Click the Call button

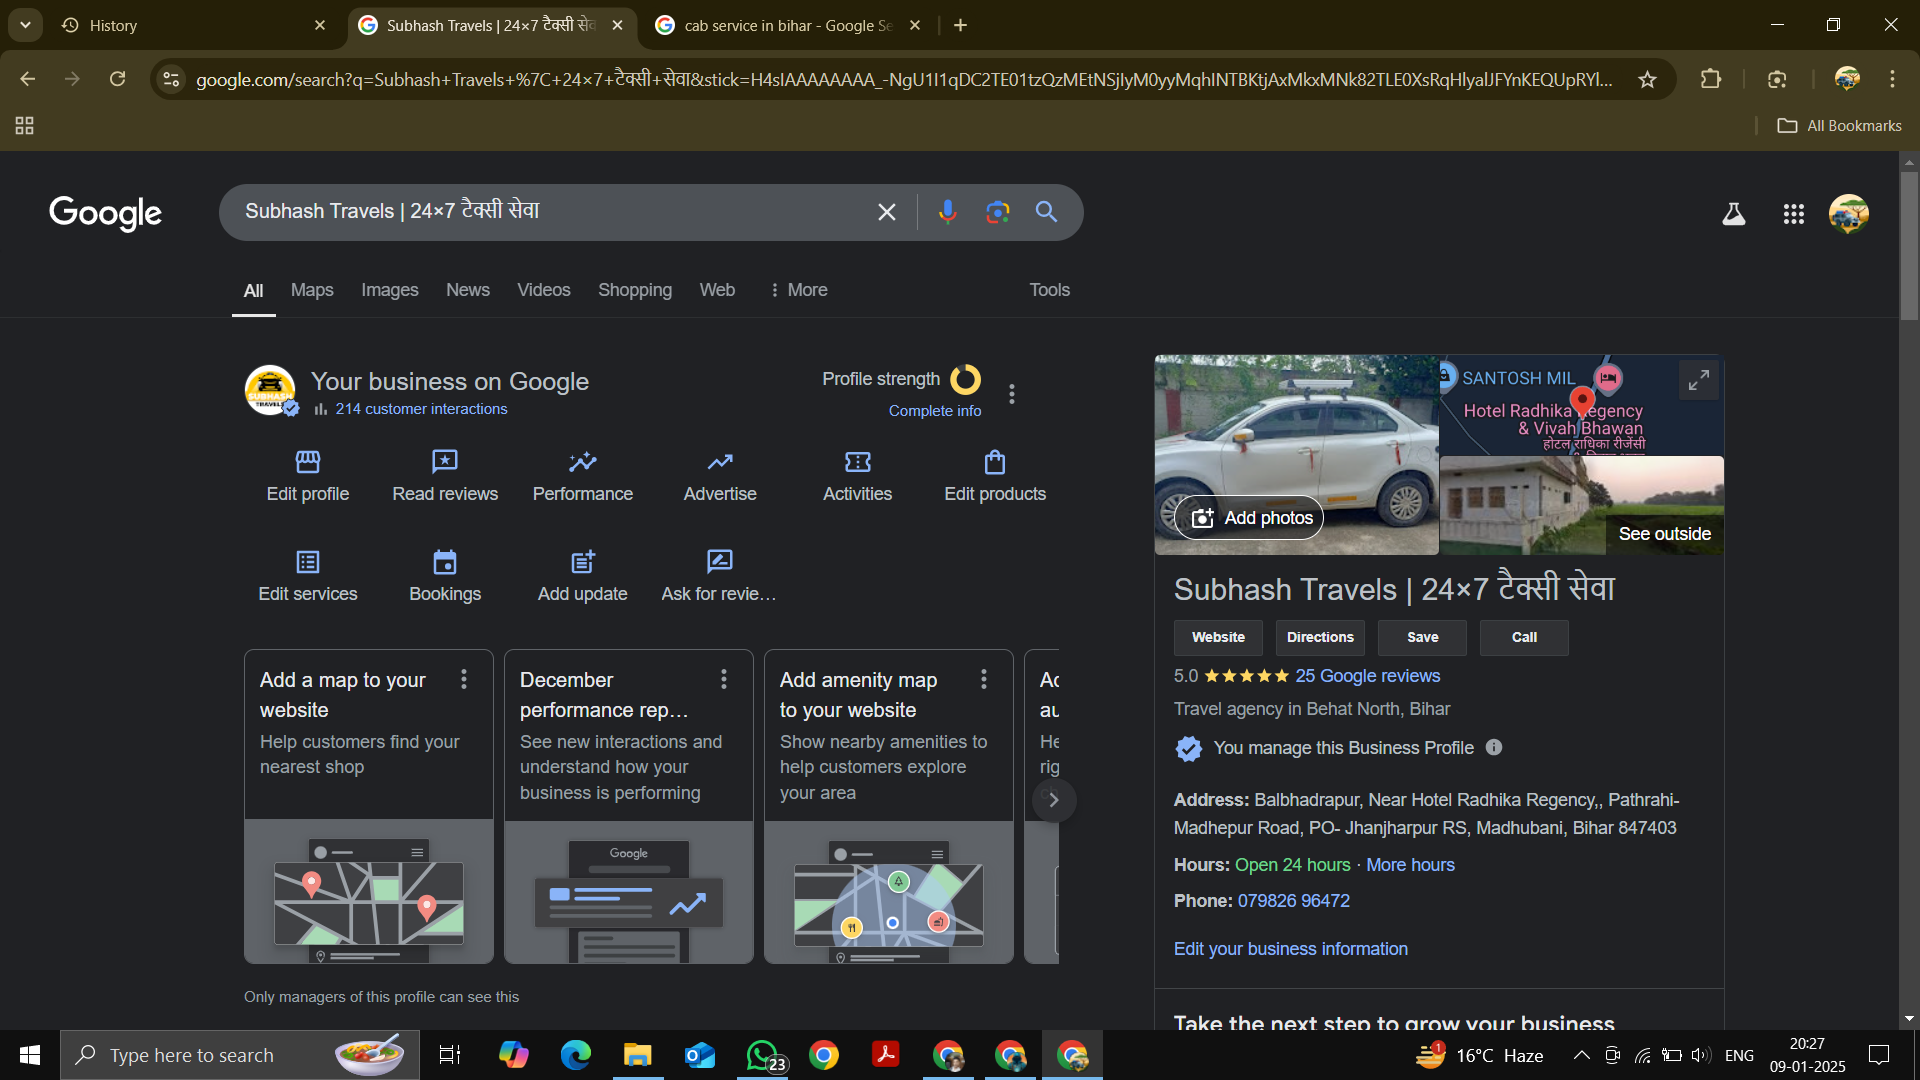[1524, 638]
